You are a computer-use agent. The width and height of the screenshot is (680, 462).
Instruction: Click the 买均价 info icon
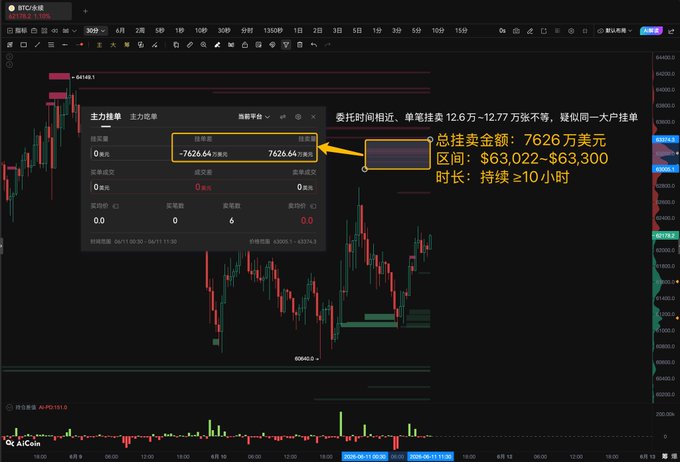tap(116, 206)
